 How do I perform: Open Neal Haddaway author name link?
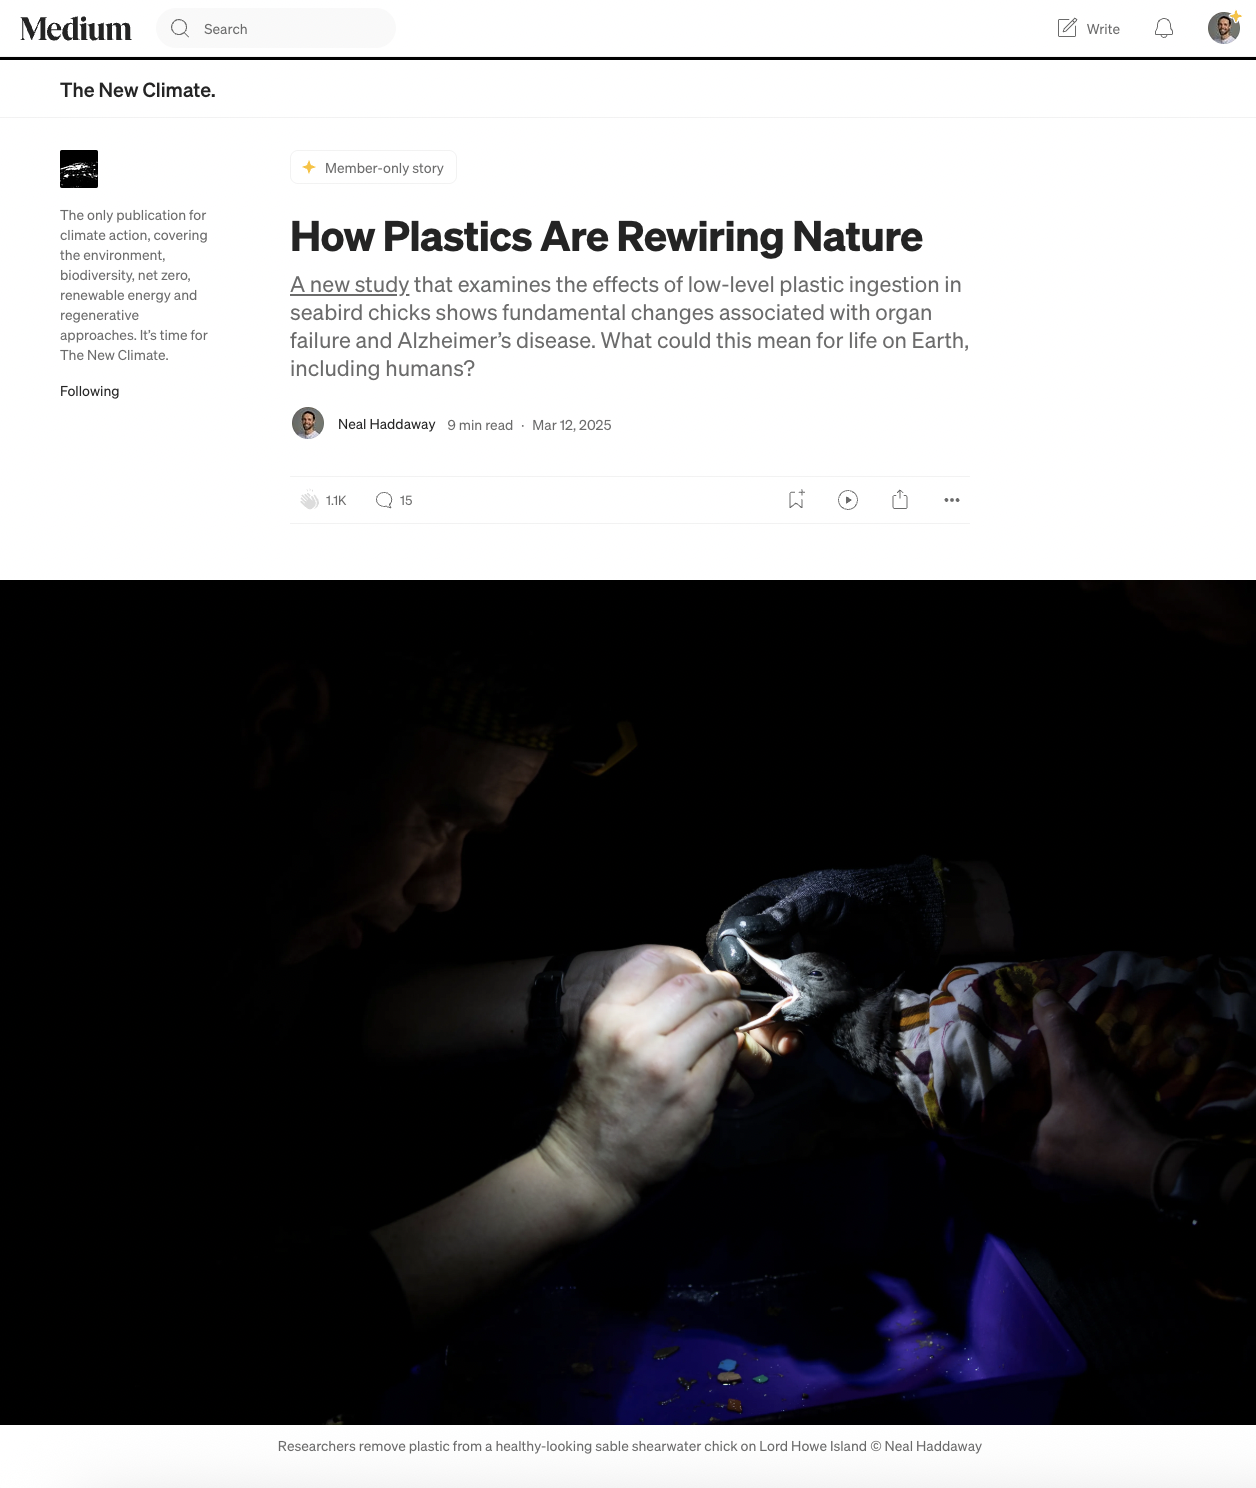point(387,424)
